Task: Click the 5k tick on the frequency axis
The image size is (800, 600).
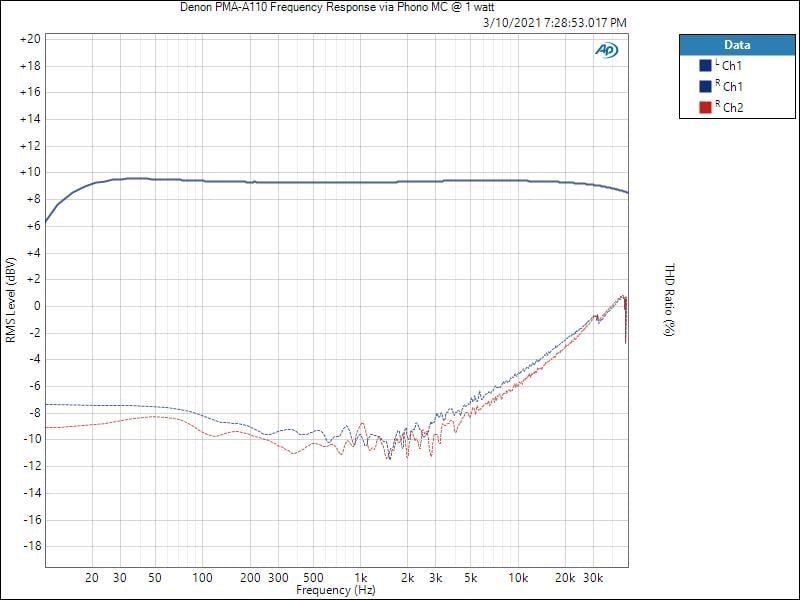Action: (472, 578)
